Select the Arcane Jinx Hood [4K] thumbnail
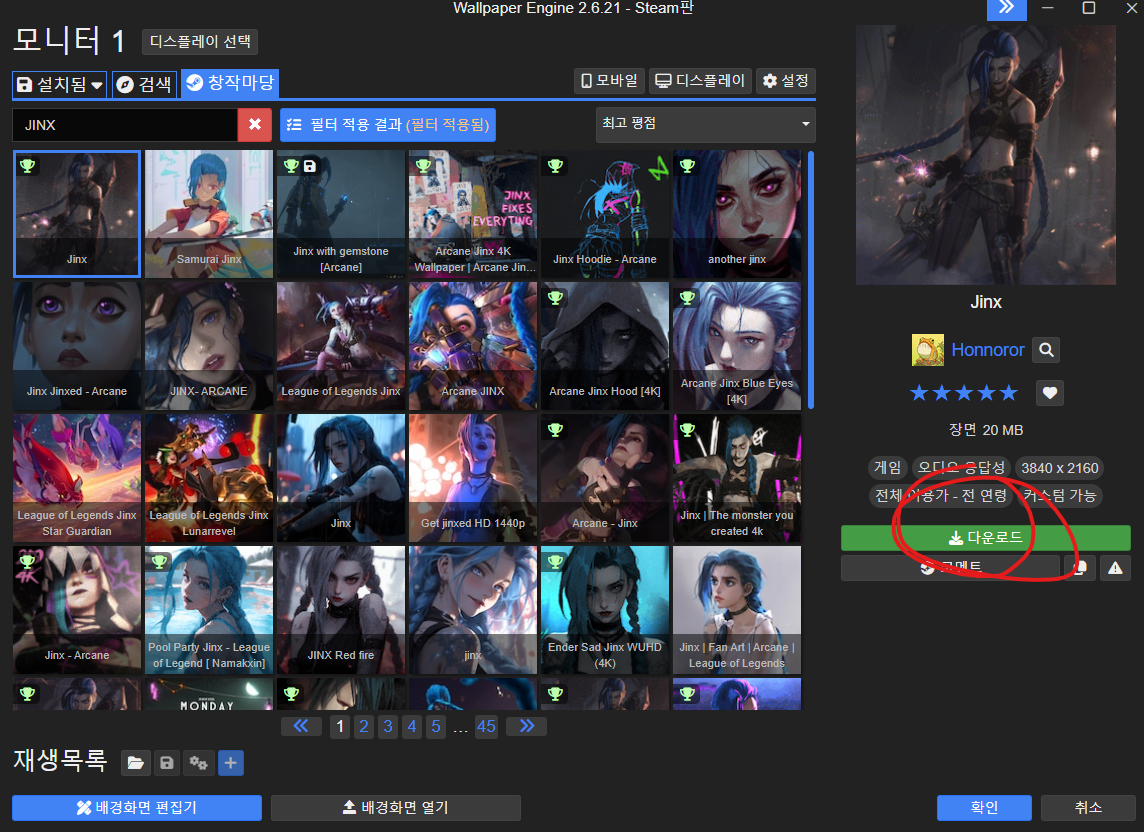Screen dimensions: 1144x832 click(x=605, y=346)
